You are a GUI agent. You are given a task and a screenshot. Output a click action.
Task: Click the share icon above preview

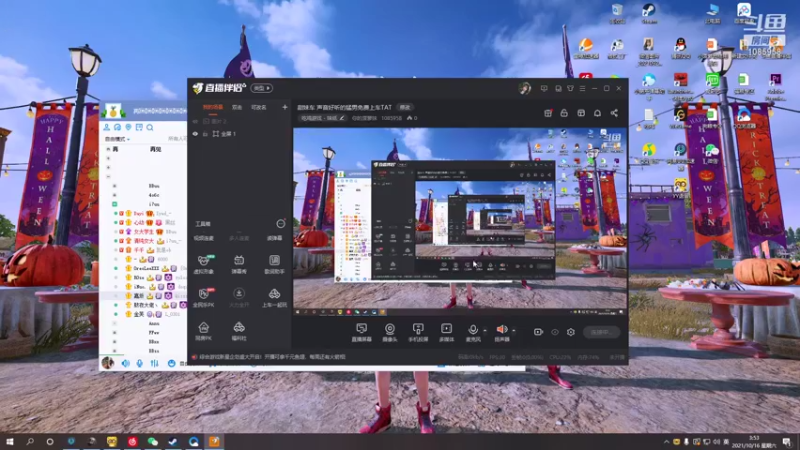pos(614,113)
